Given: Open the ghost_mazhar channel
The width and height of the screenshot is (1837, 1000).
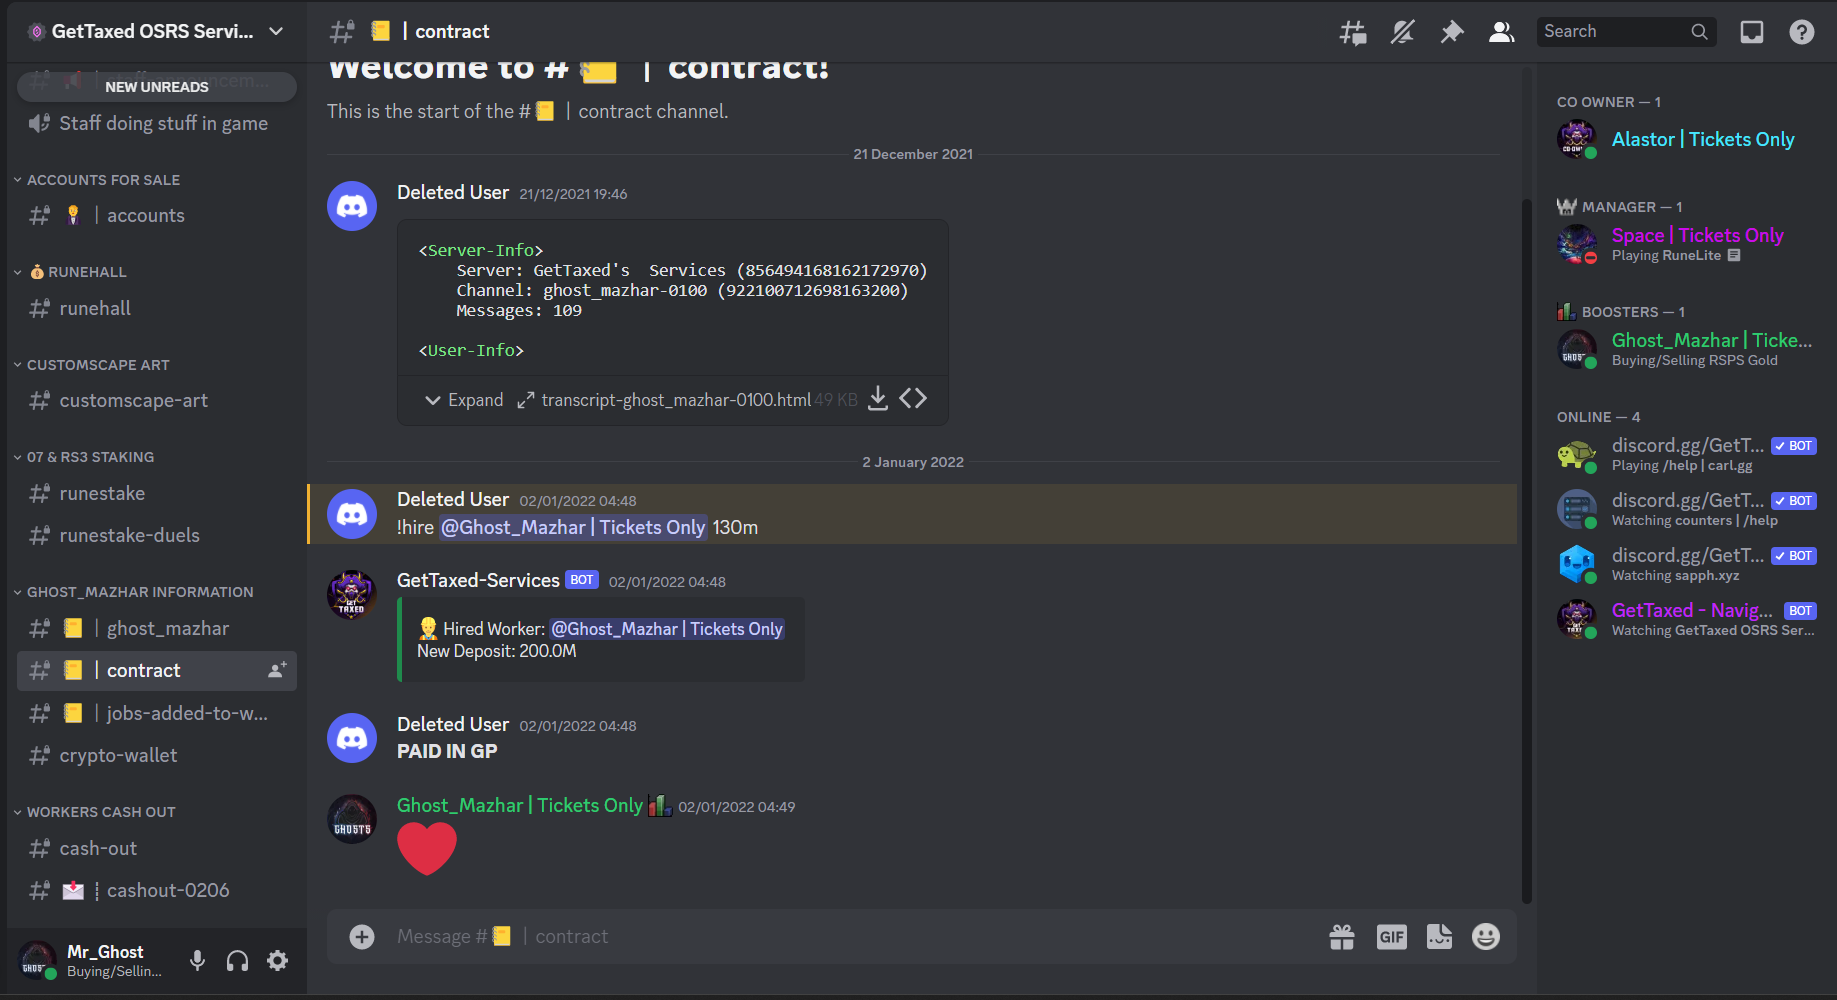Looking at the screenshot, I should (x=157, y=628).
